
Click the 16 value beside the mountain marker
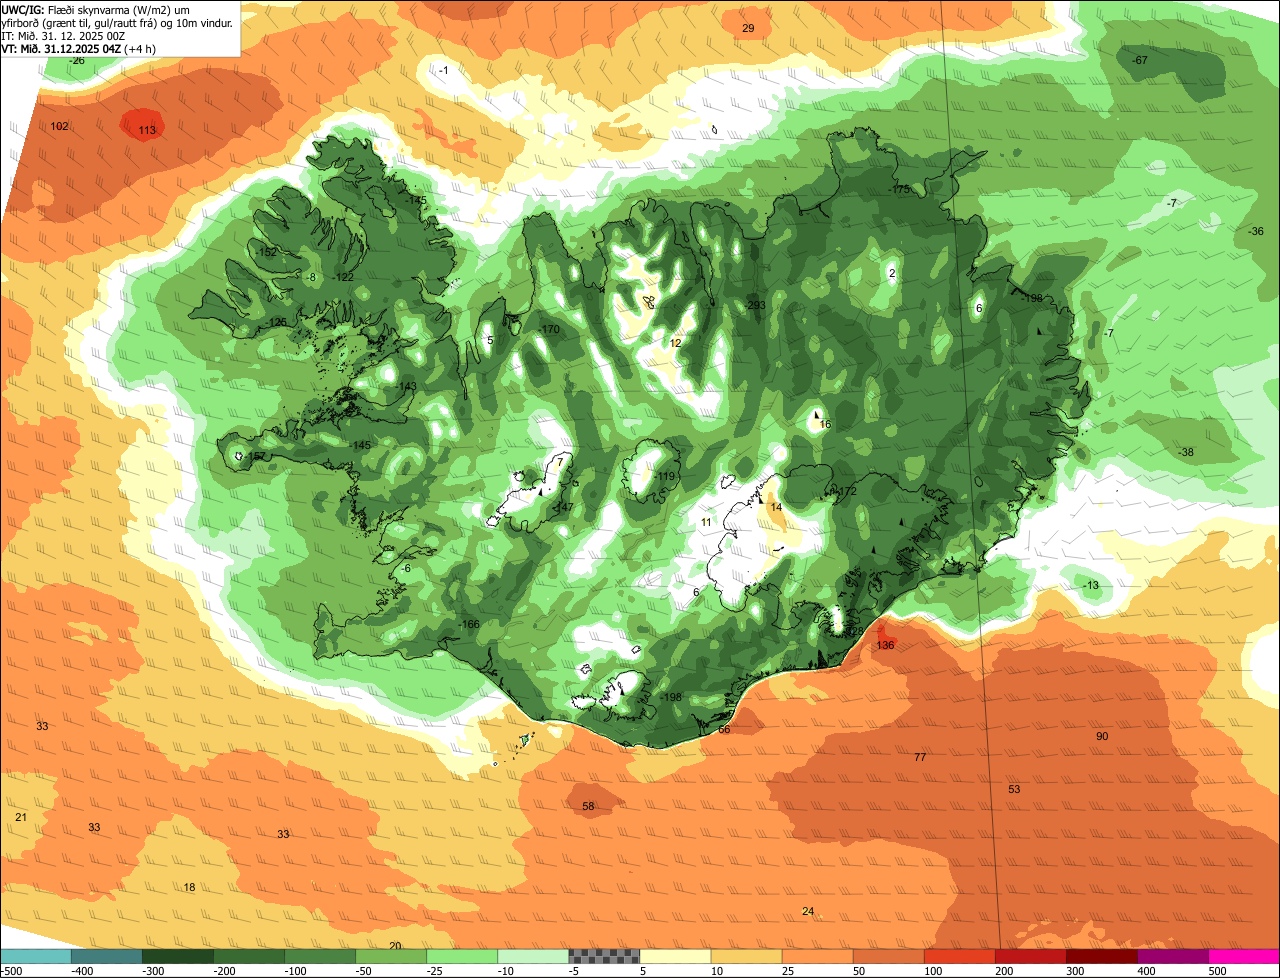click(x=825, y=424)
